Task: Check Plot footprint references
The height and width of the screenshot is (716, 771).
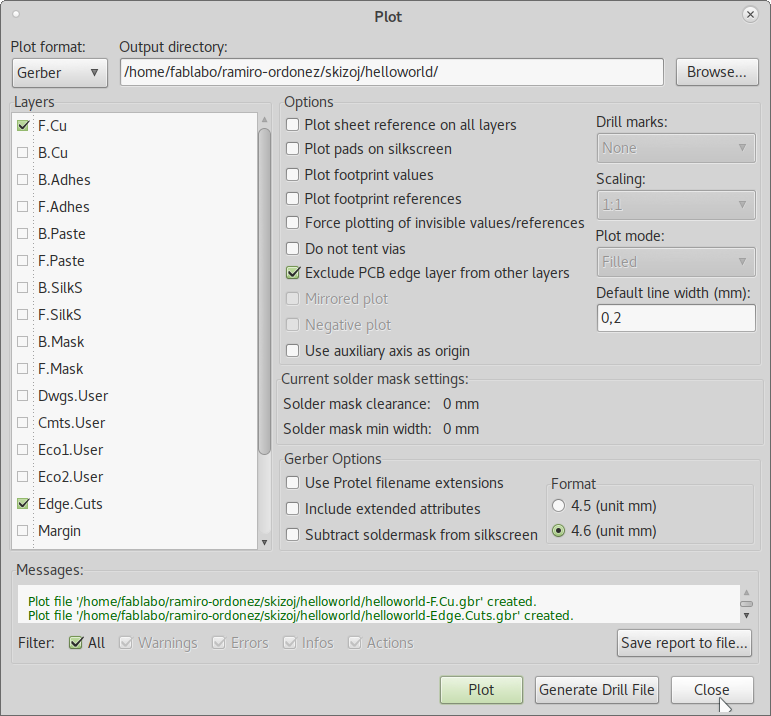Action: coord(293,199)
